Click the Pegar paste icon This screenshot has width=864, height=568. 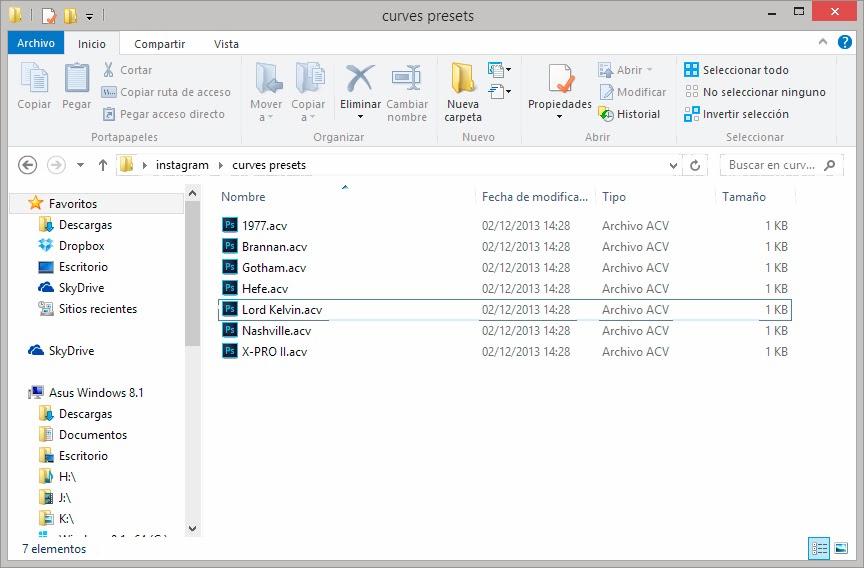coord(77,78)
